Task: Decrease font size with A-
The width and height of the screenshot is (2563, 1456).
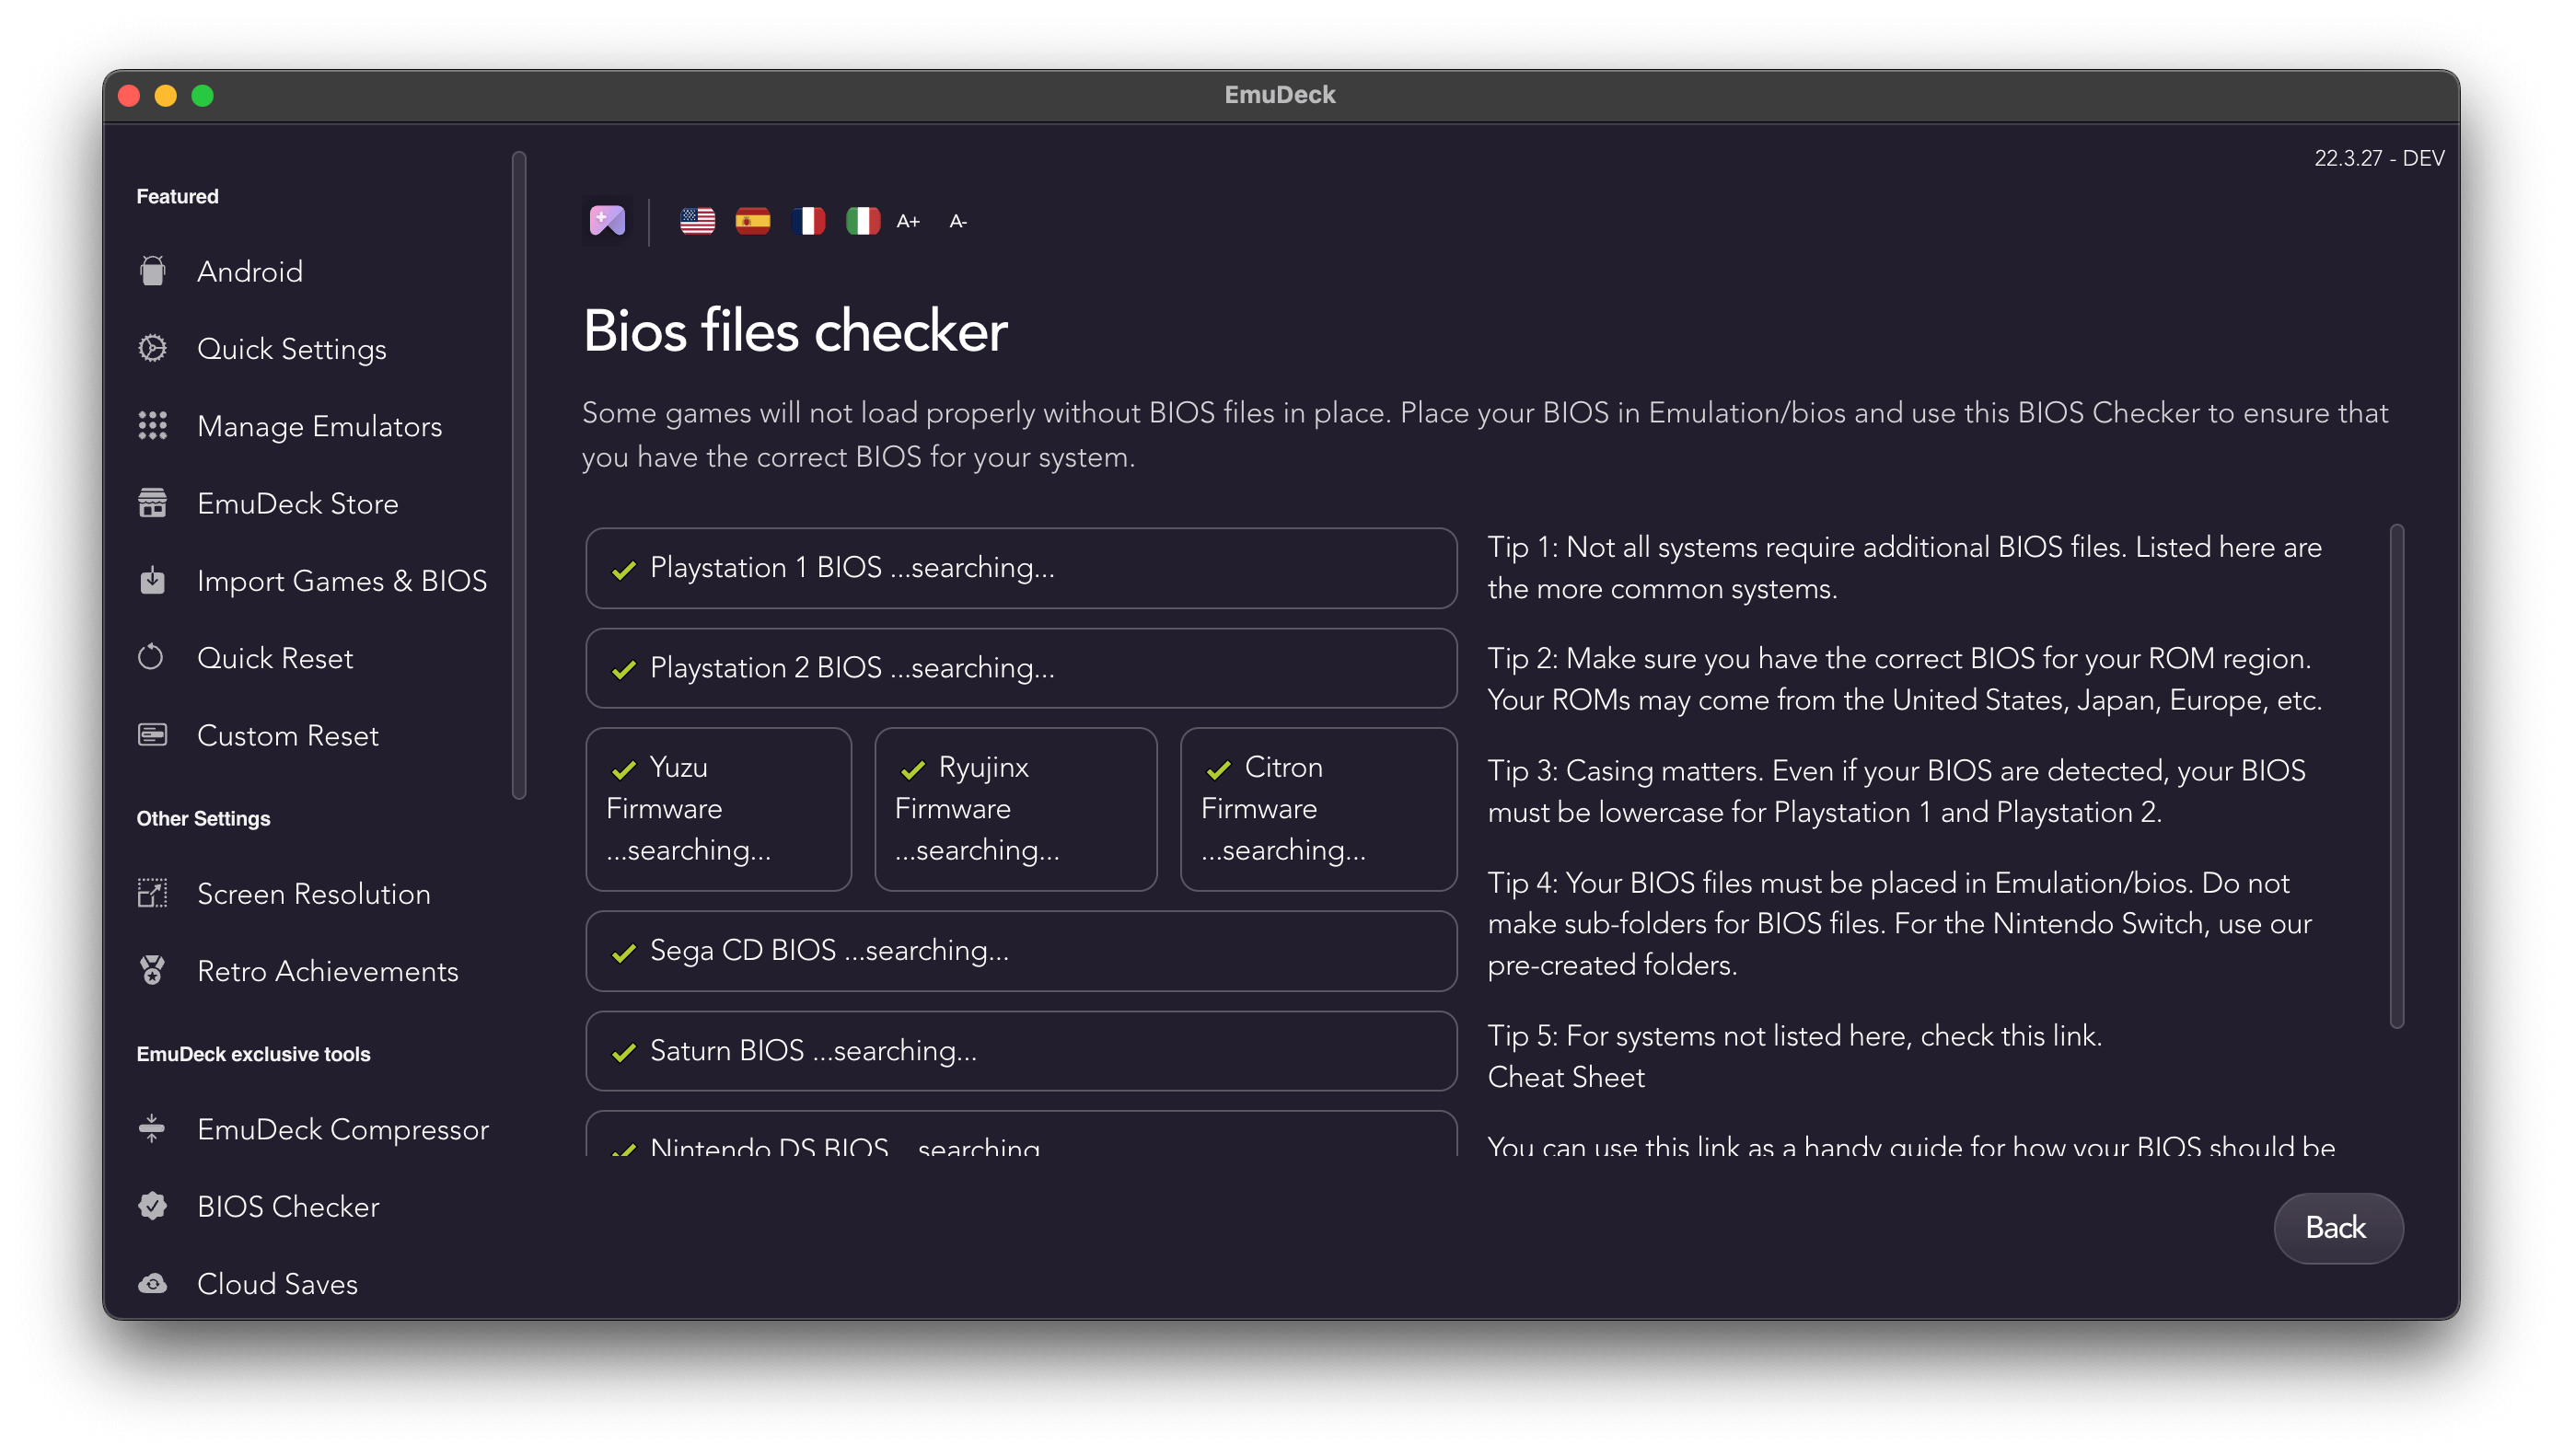Action: click(958, 221)
